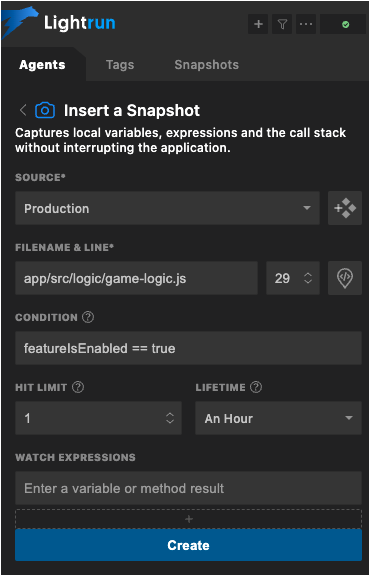Open the three-dots more options menu
The width and height of the screenshot is (371, 576).
pyautogui.click(x=306, y=24)
